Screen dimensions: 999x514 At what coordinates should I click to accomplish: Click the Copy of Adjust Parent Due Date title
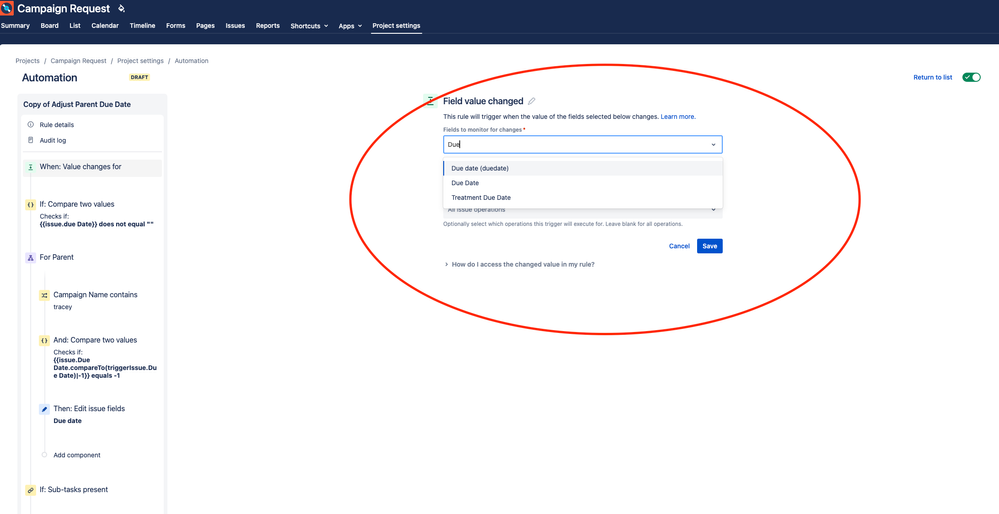point(77,104)
